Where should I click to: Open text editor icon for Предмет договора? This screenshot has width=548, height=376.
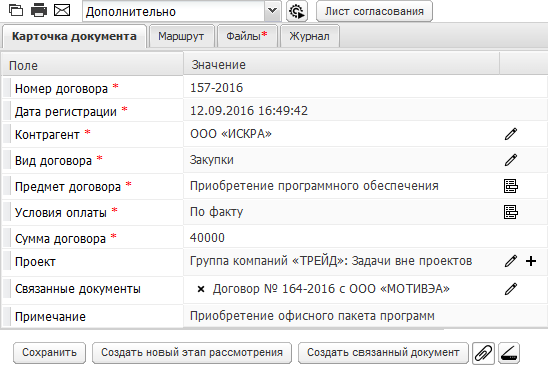511,186
